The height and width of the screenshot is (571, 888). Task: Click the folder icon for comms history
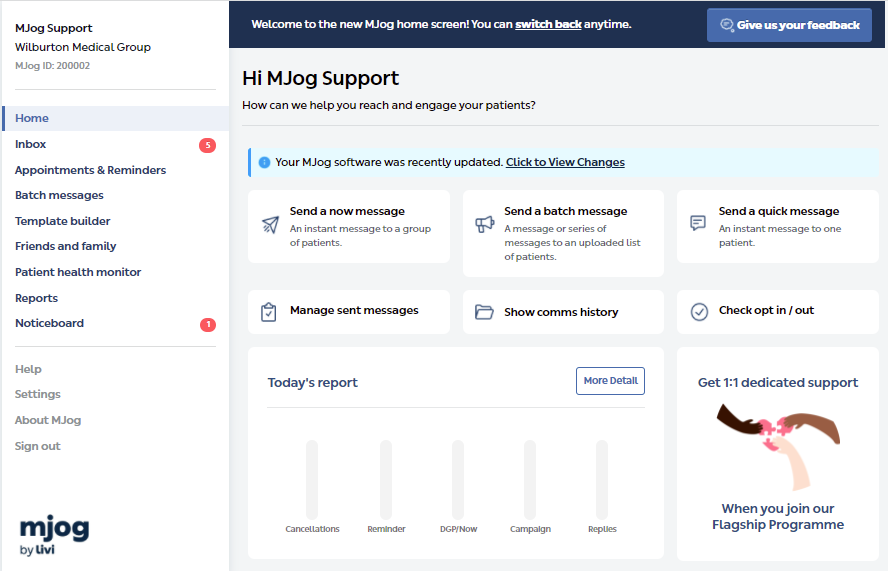click(484, 312)
